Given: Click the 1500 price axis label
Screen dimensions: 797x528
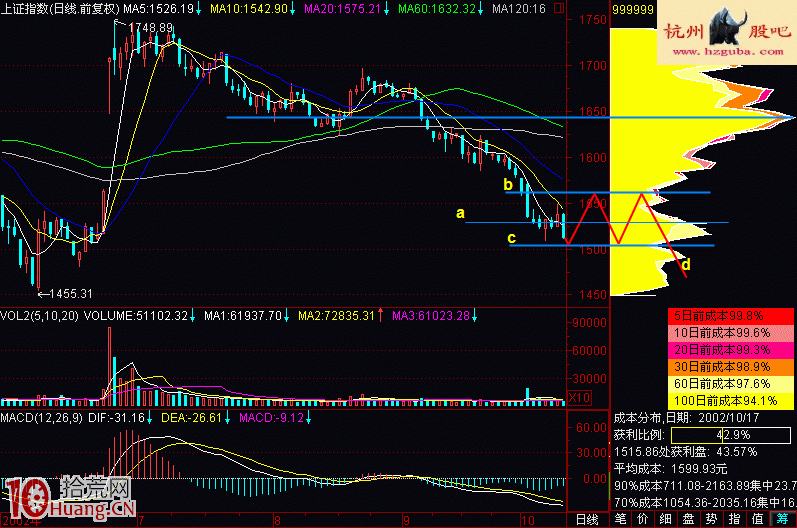Looking at the screenshot, I should pos(593,250).
